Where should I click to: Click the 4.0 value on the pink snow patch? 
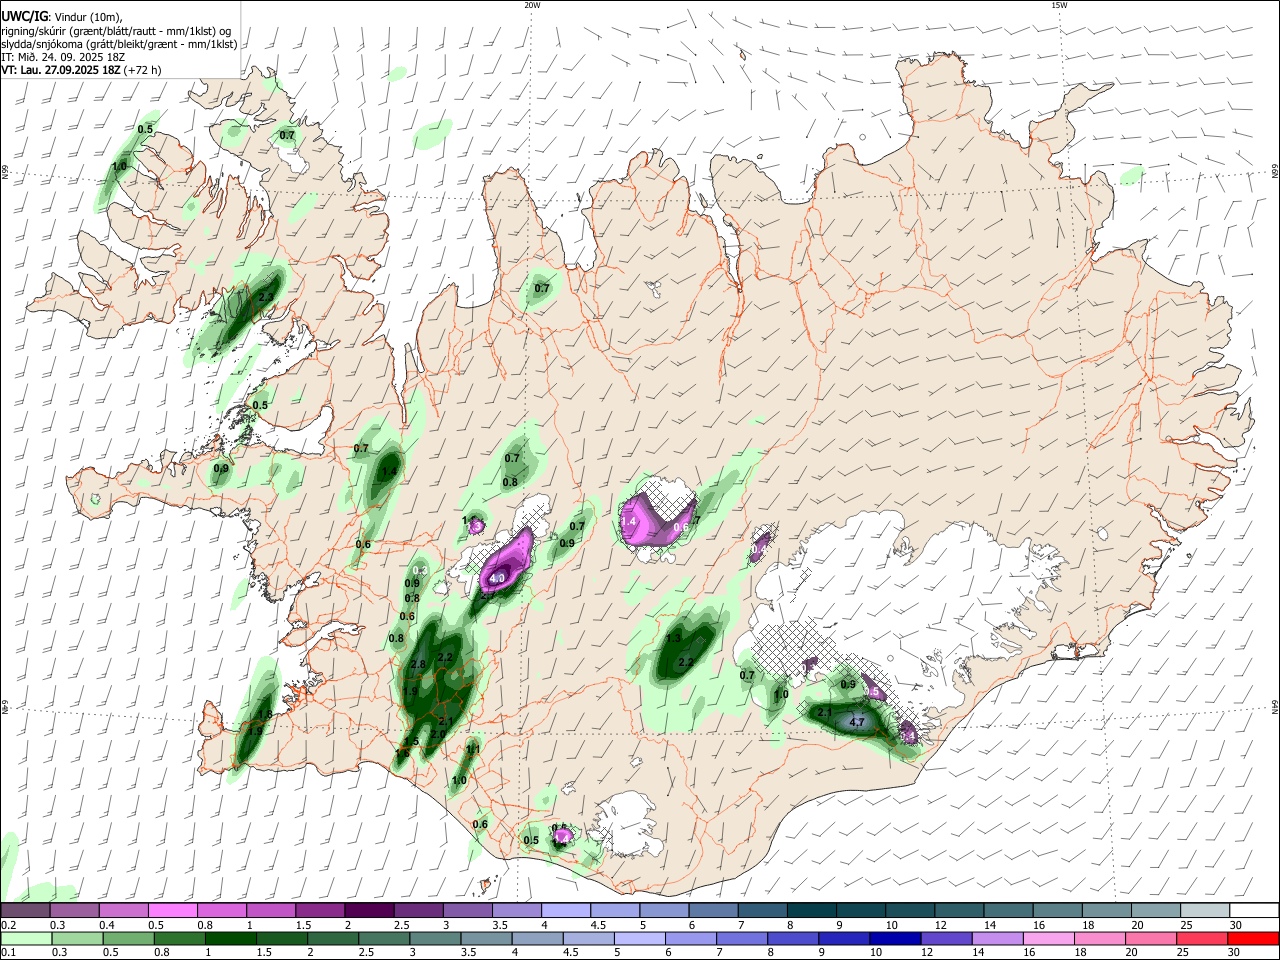pos(497,577)
